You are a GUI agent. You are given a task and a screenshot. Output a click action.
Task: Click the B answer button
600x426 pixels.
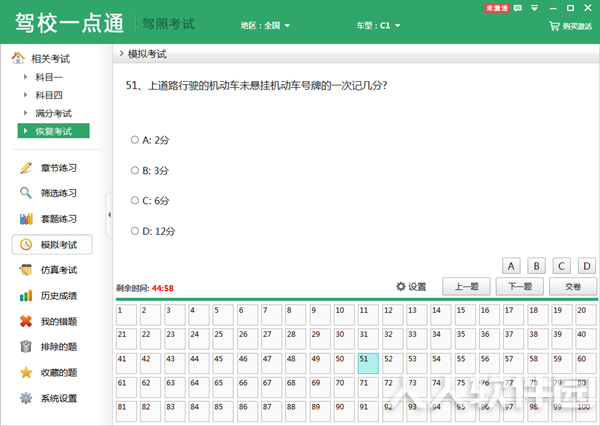(x=536, y=266)
